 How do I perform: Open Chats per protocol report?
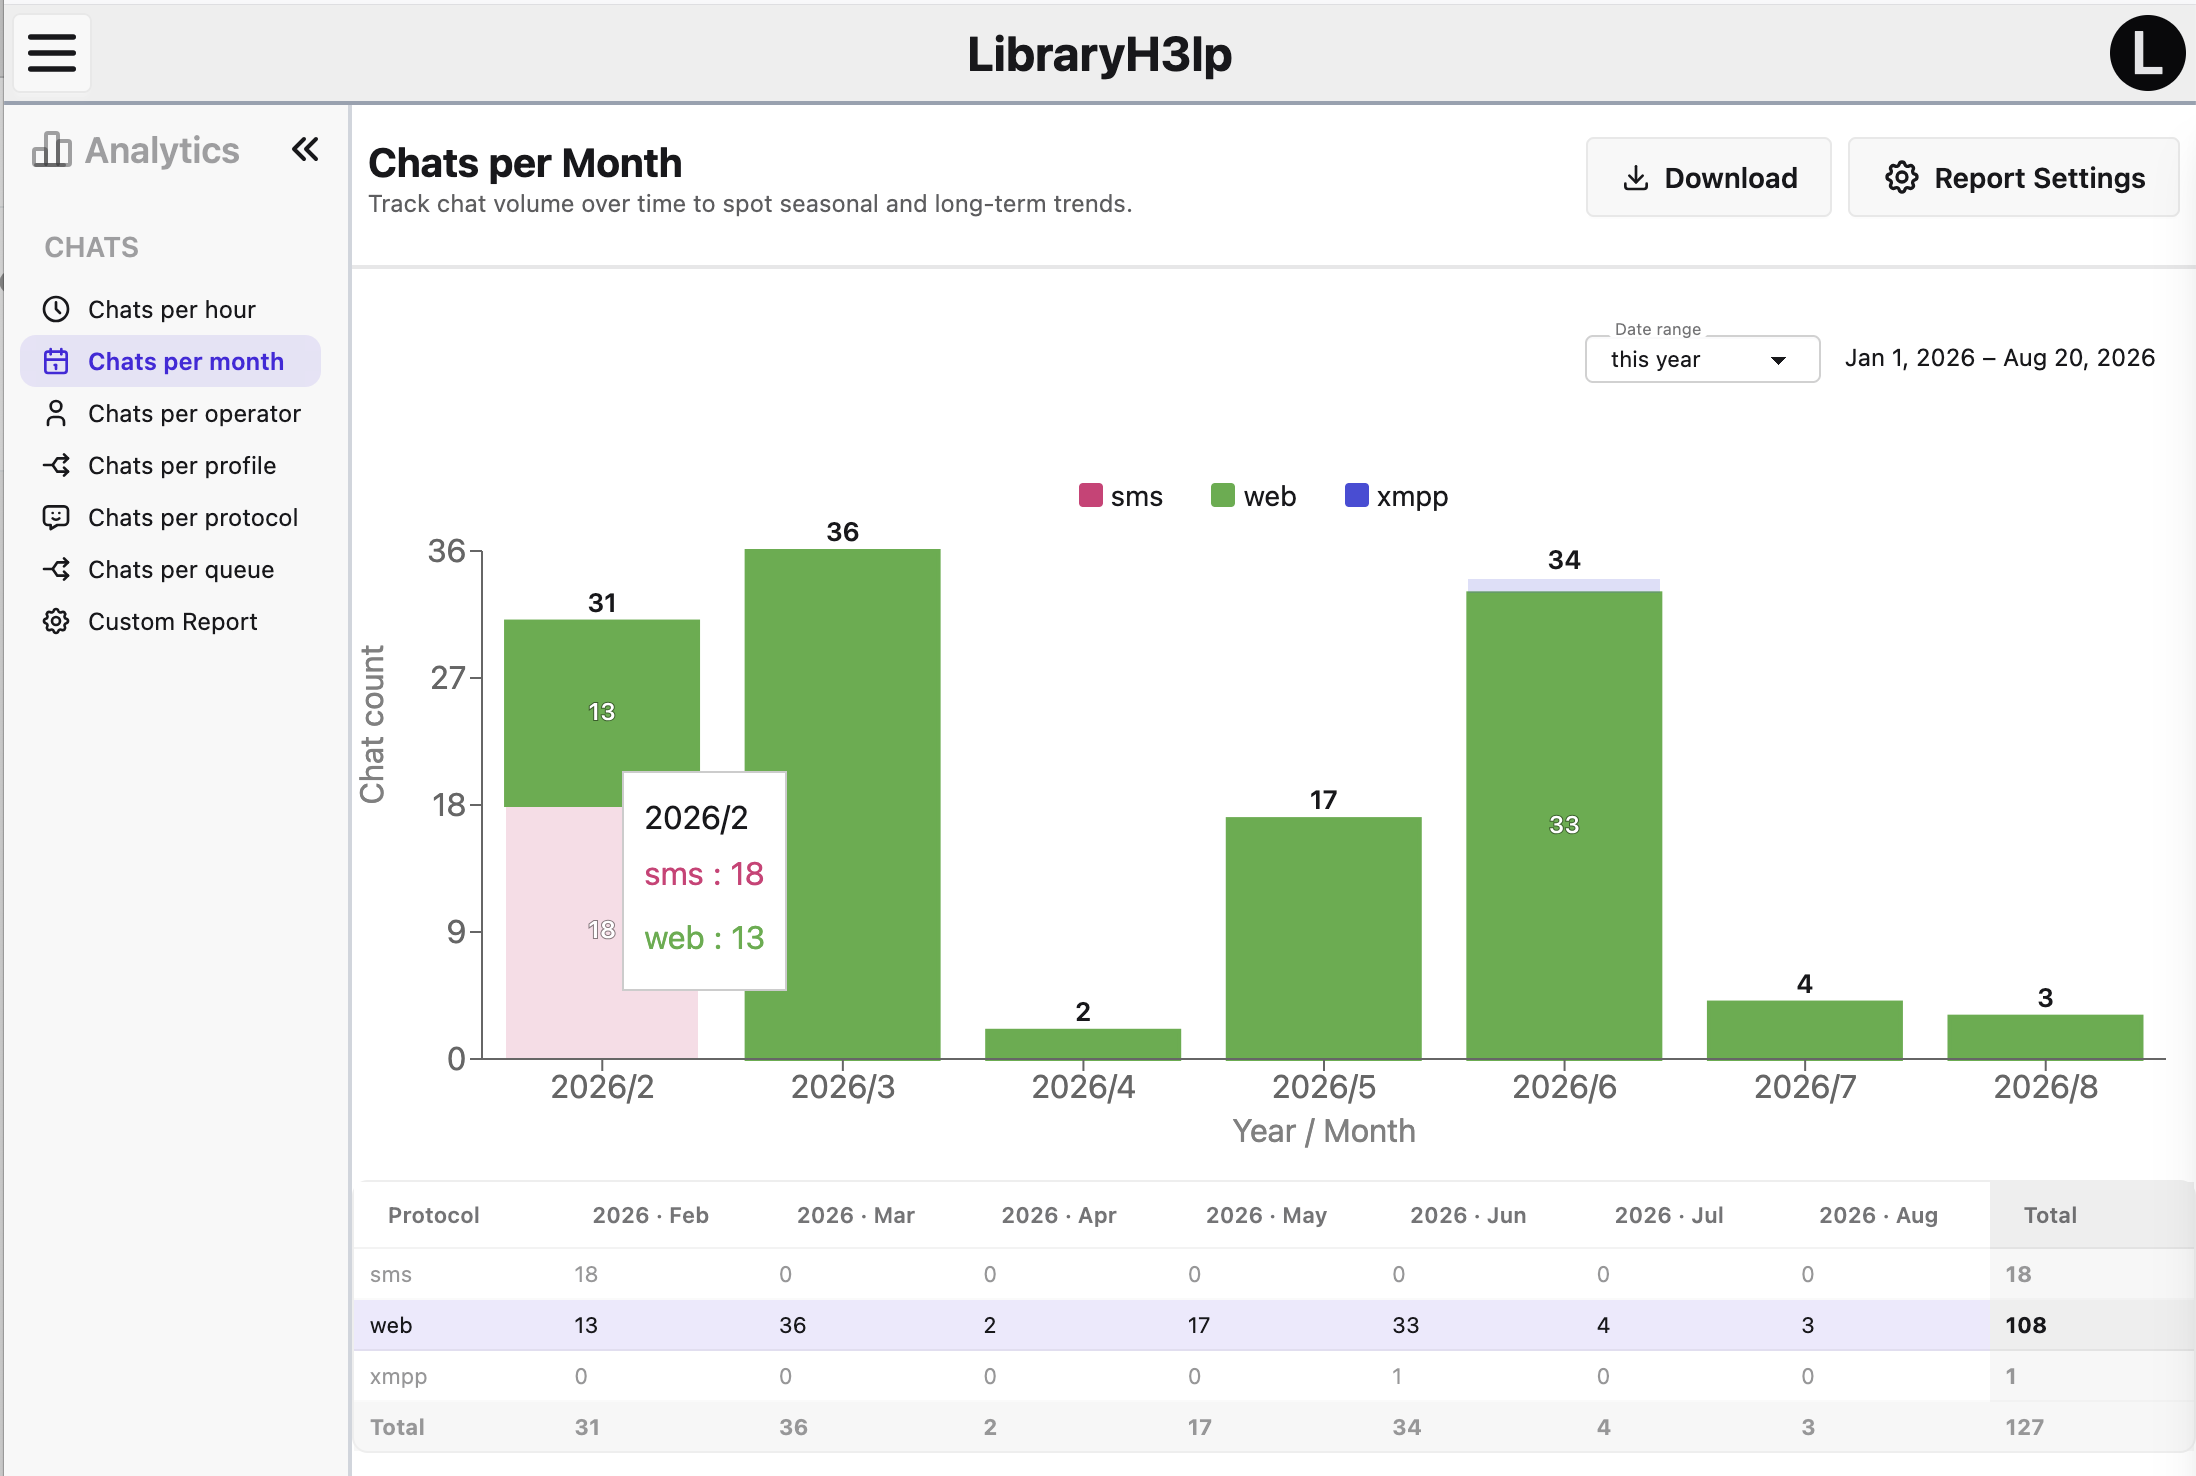click(170, 517)
